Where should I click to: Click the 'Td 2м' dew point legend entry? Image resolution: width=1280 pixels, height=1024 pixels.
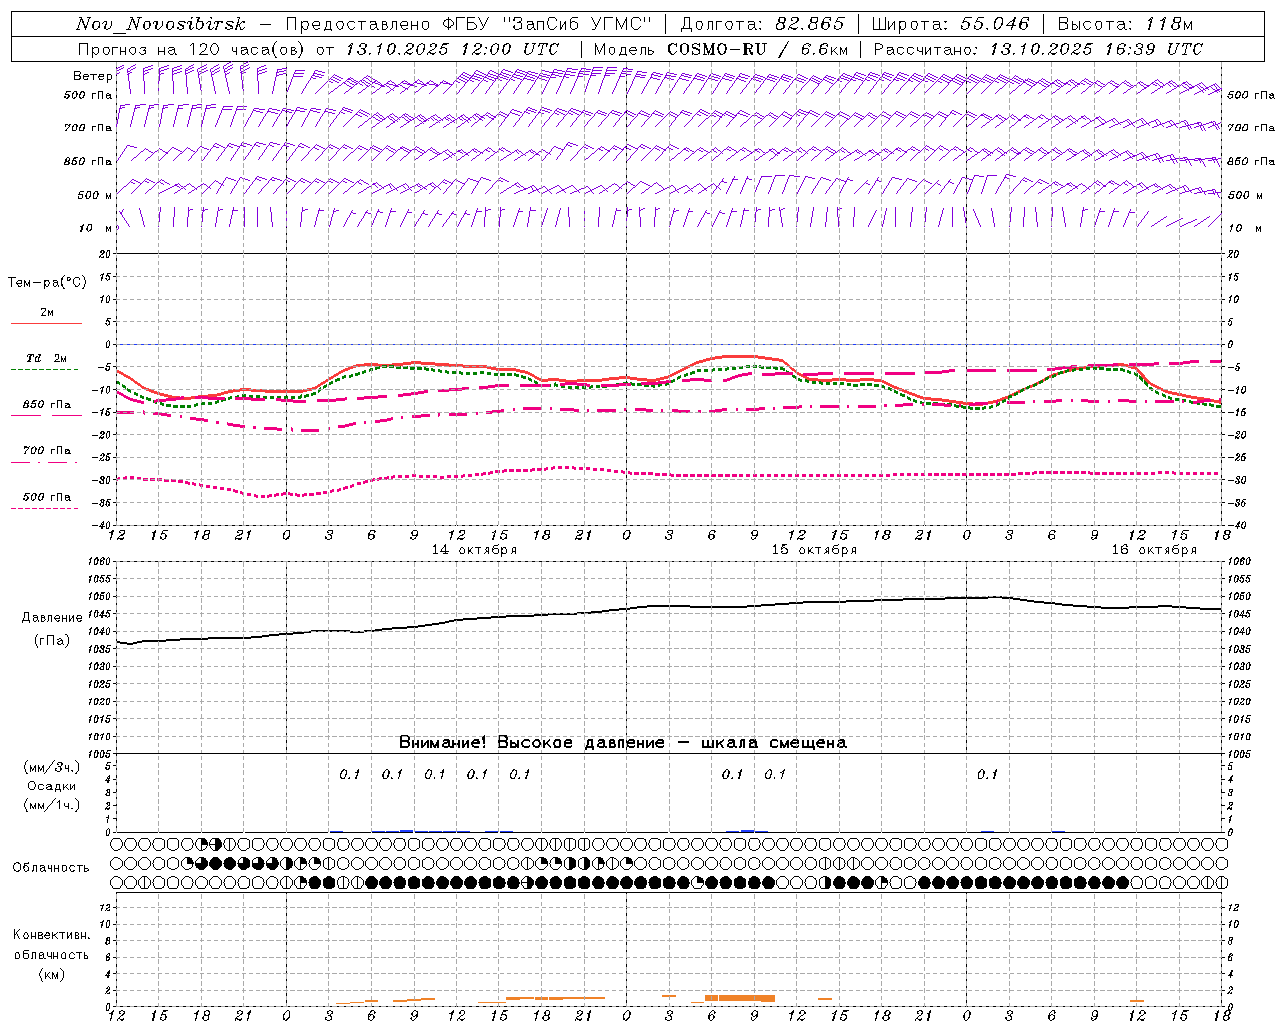pyautogui.click(x=47, y=358)
